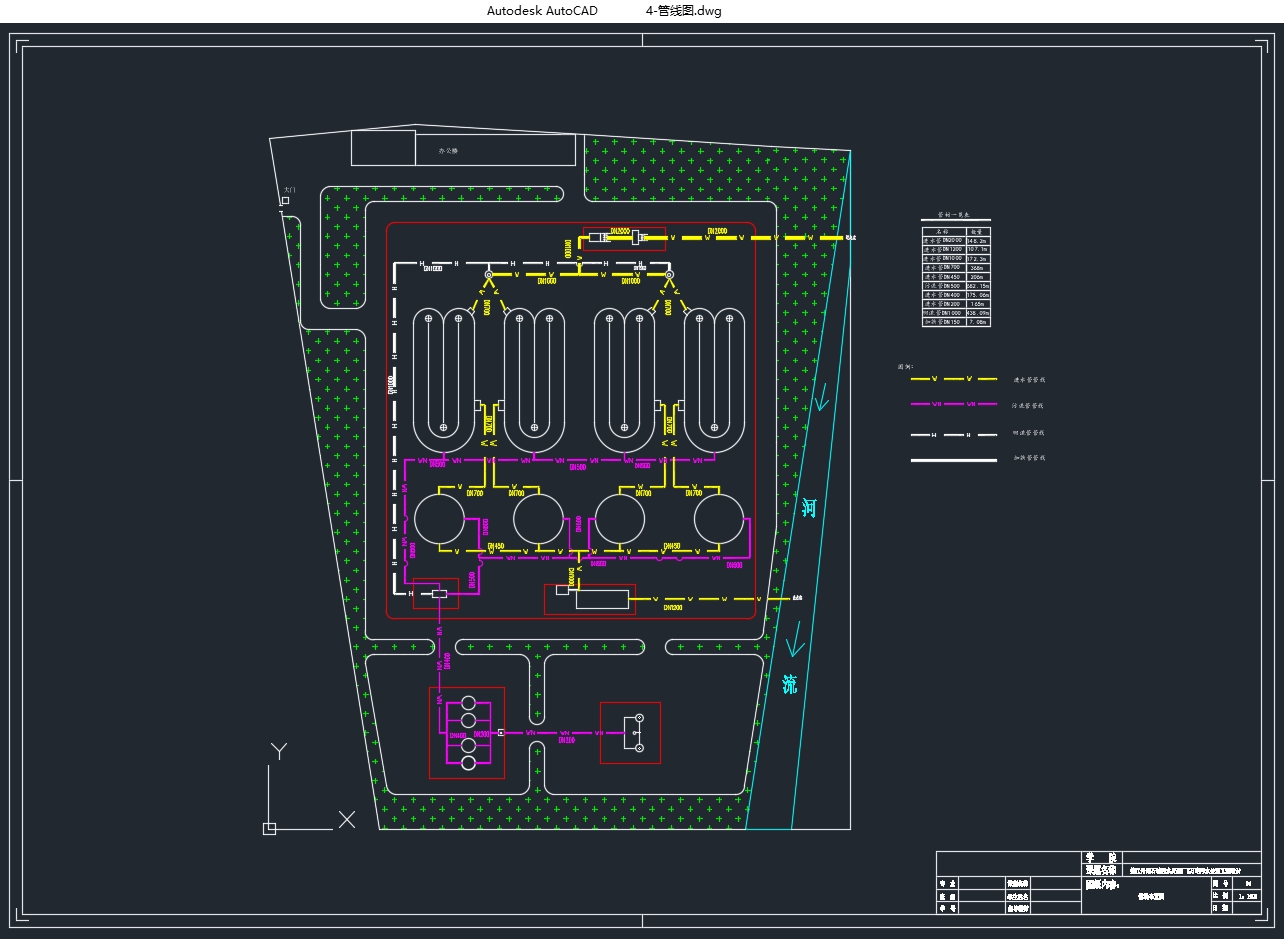Click the UCS origin square marker

[x=269, y=828]
